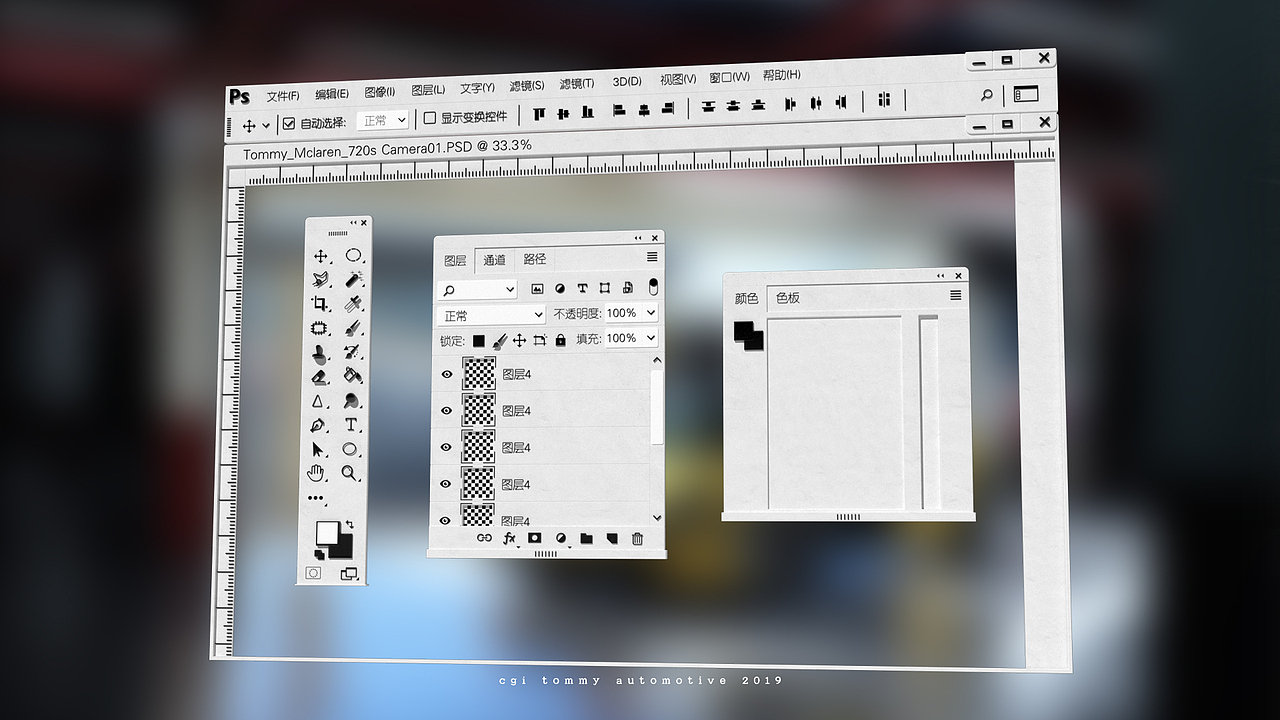
Task: Select the Brush tool
Action: tap(353, 327)
